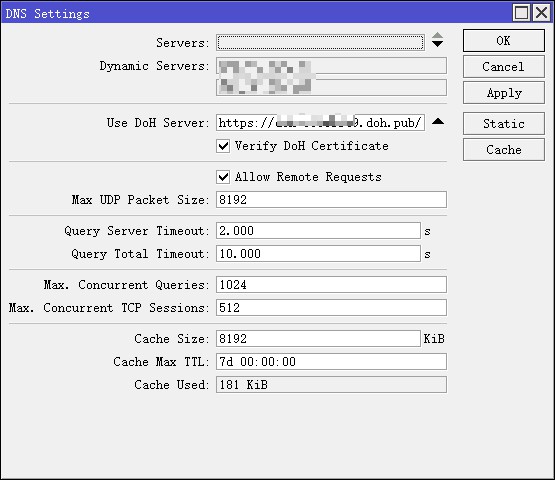Click Max UDP Packet Size field
This screenshot has width=555, height=480.
pos(331,200)
